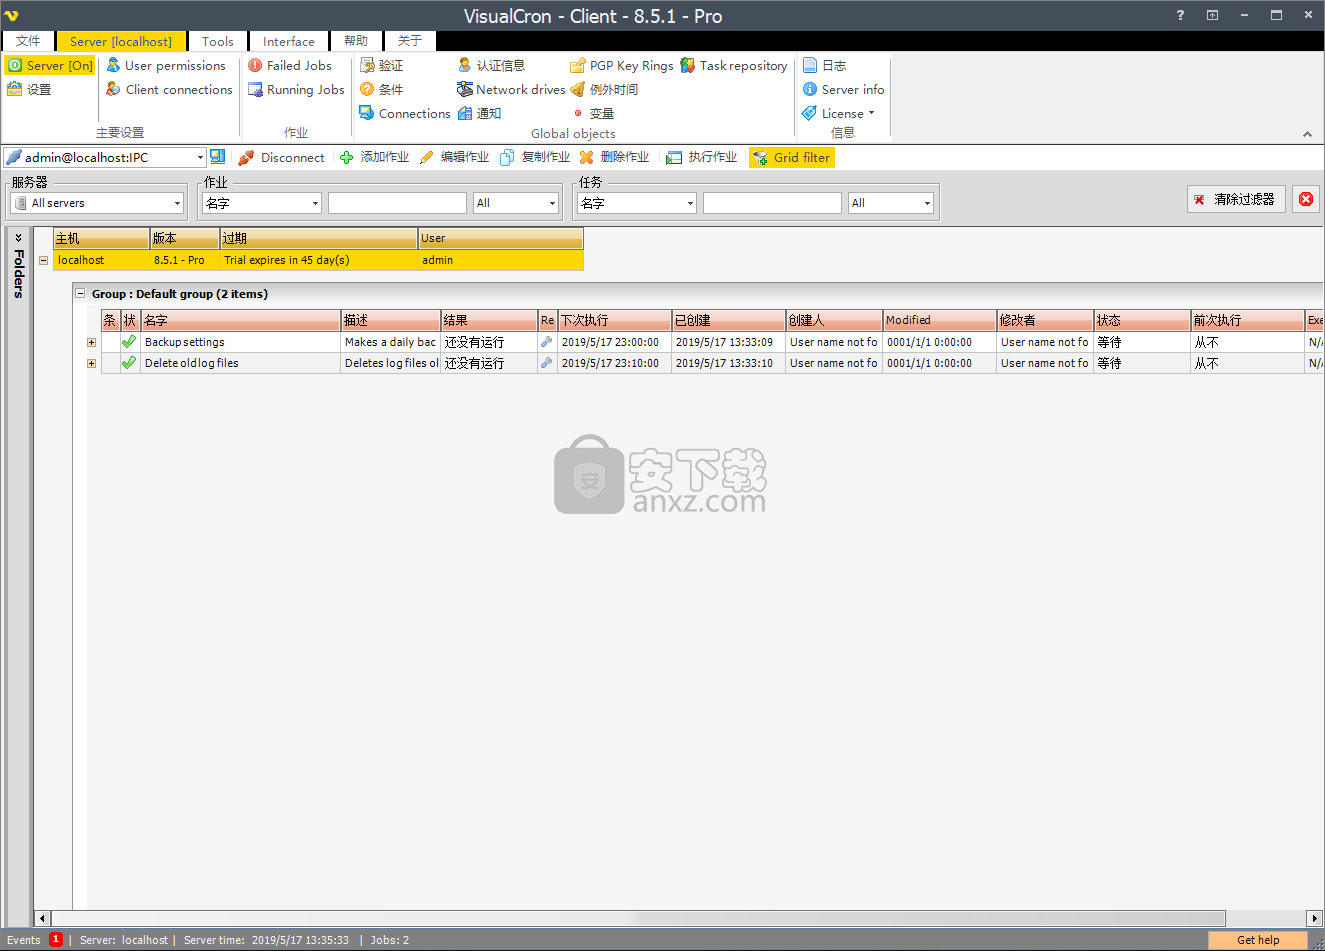Click 清除过滤器 clear filter button

click(1236, 199)
